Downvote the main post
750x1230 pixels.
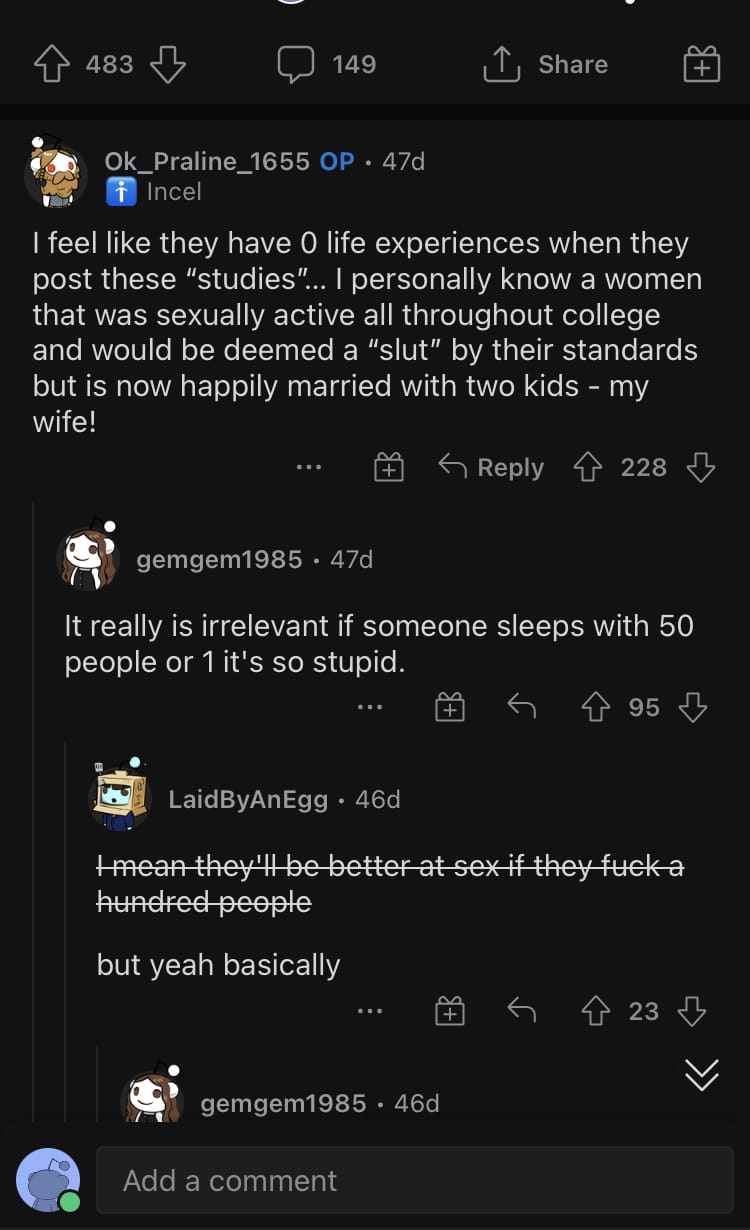coord(167,64)
